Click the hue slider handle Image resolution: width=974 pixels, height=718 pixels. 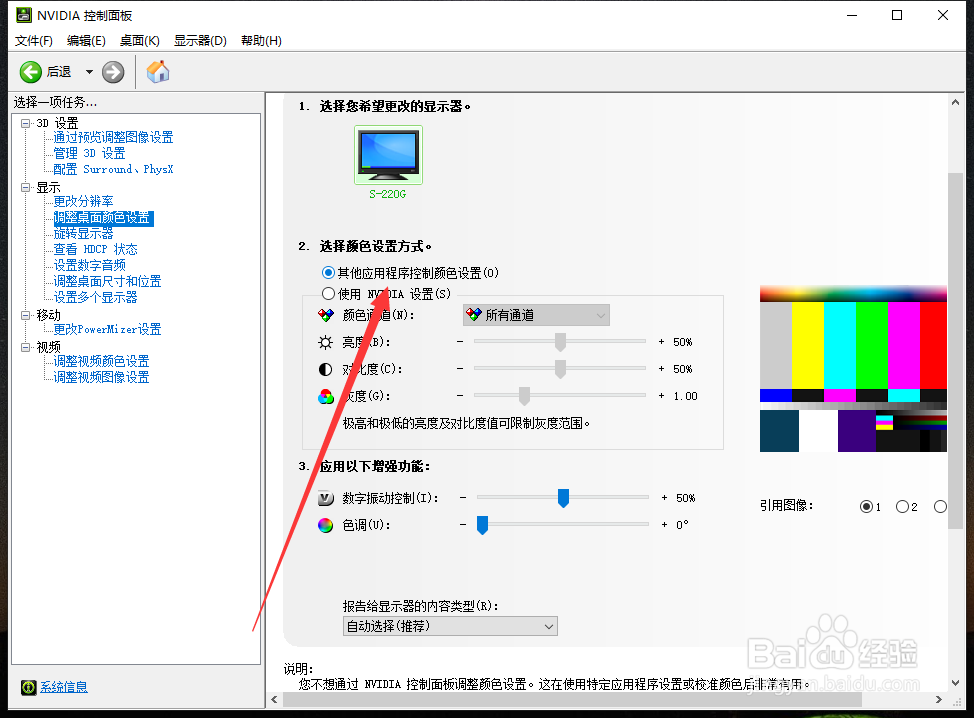pyautogui.click(x=482, y=525)
